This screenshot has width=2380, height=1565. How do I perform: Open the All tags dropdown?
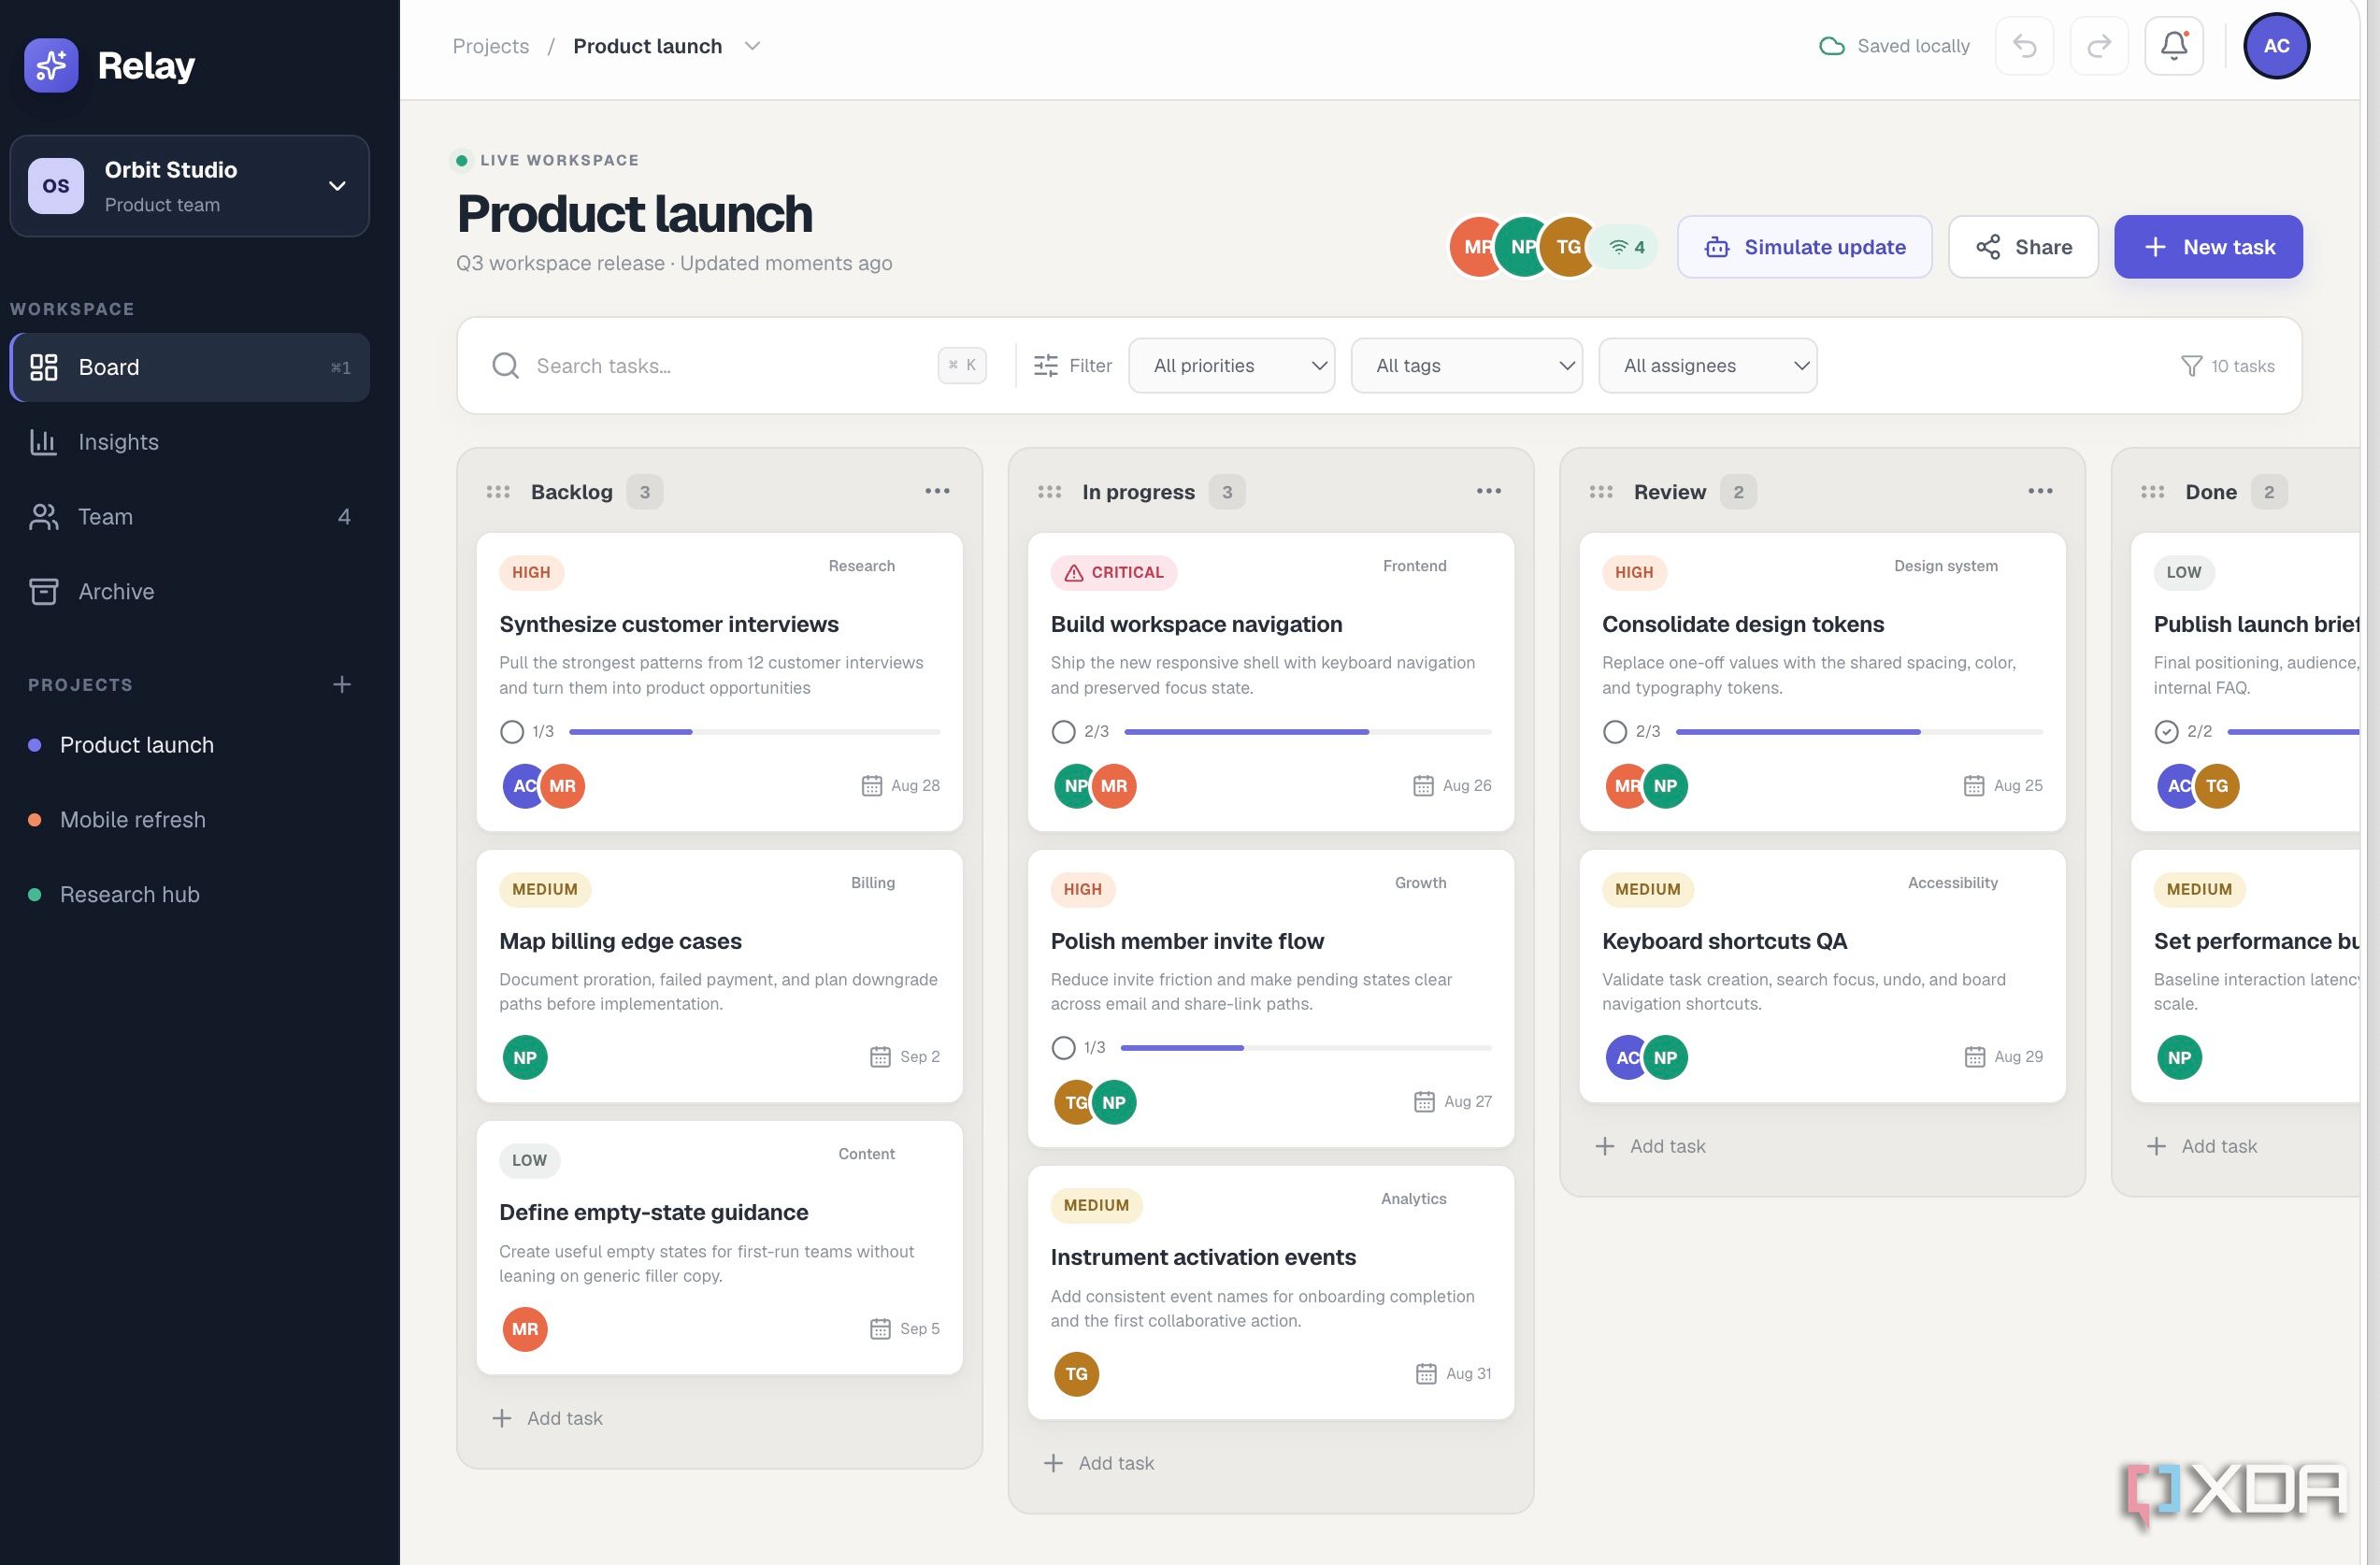(1466, 366)
